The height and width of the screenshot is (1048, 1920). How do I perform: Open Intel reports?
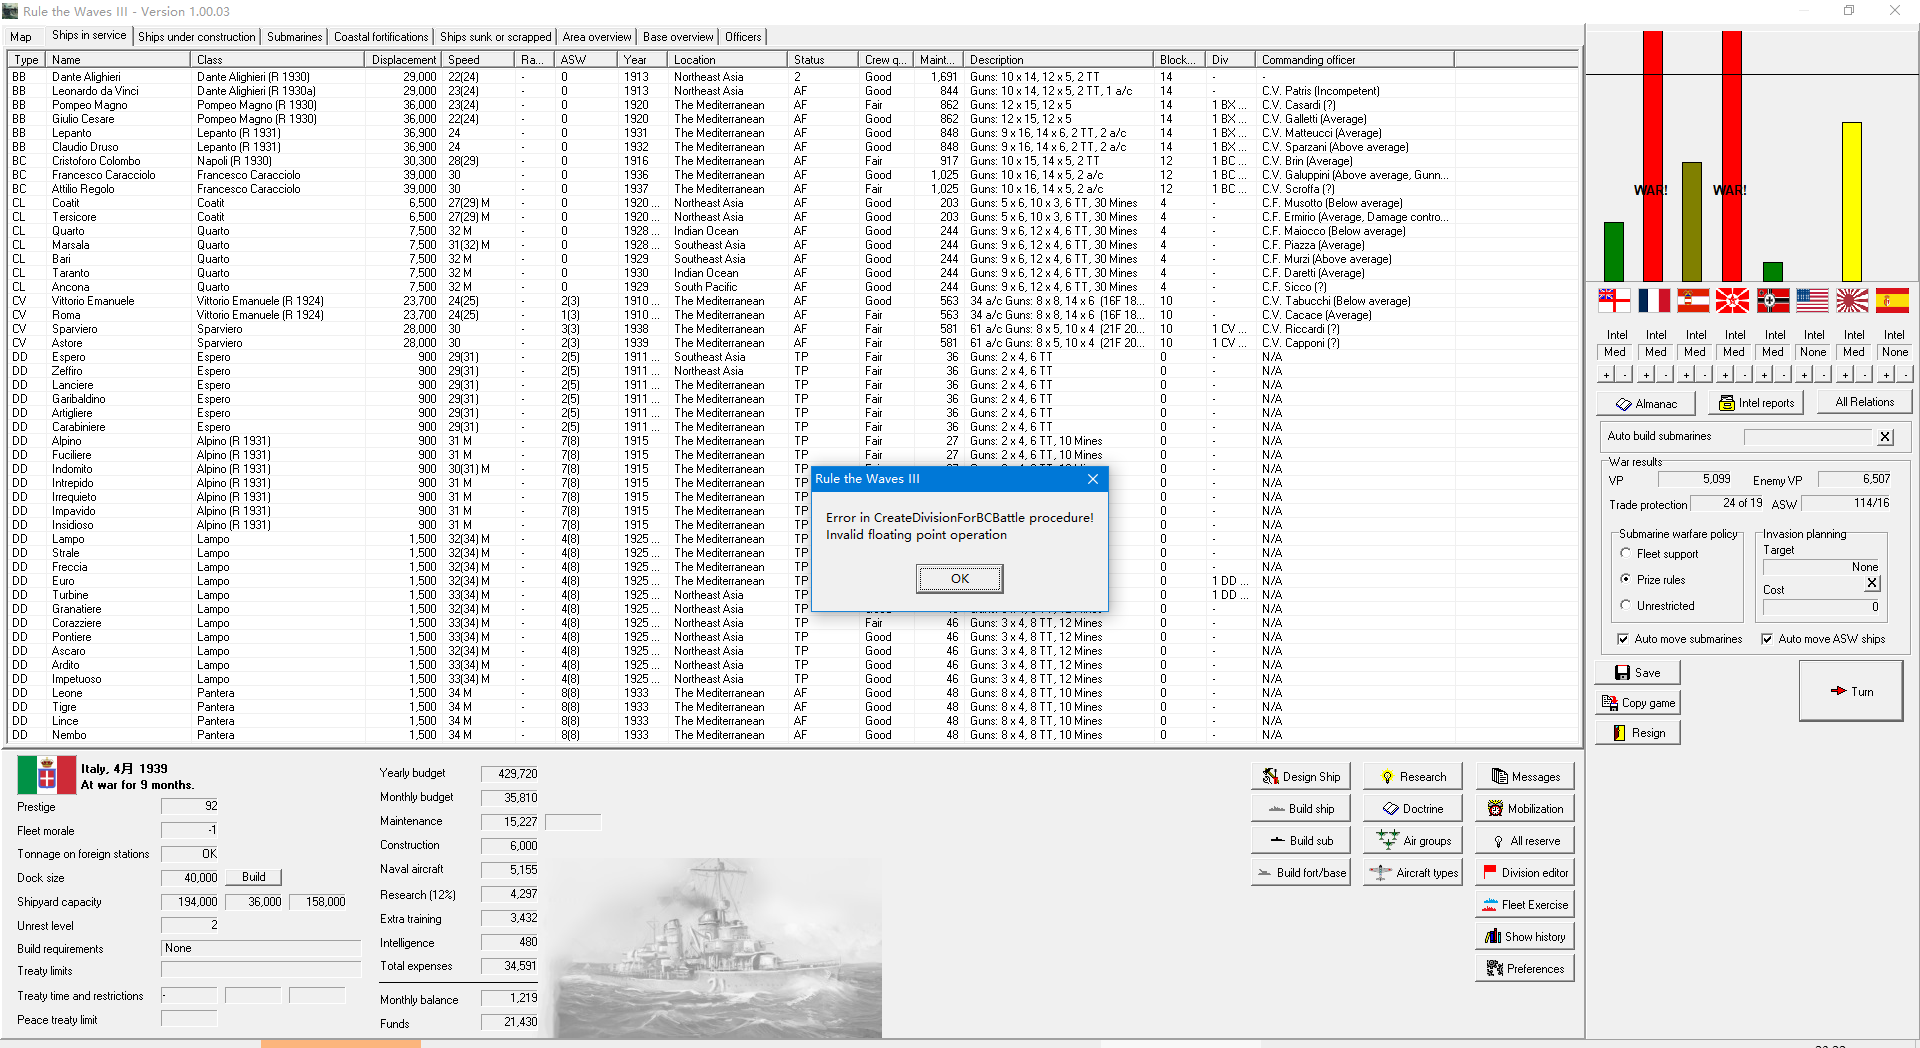[1756, 402]
